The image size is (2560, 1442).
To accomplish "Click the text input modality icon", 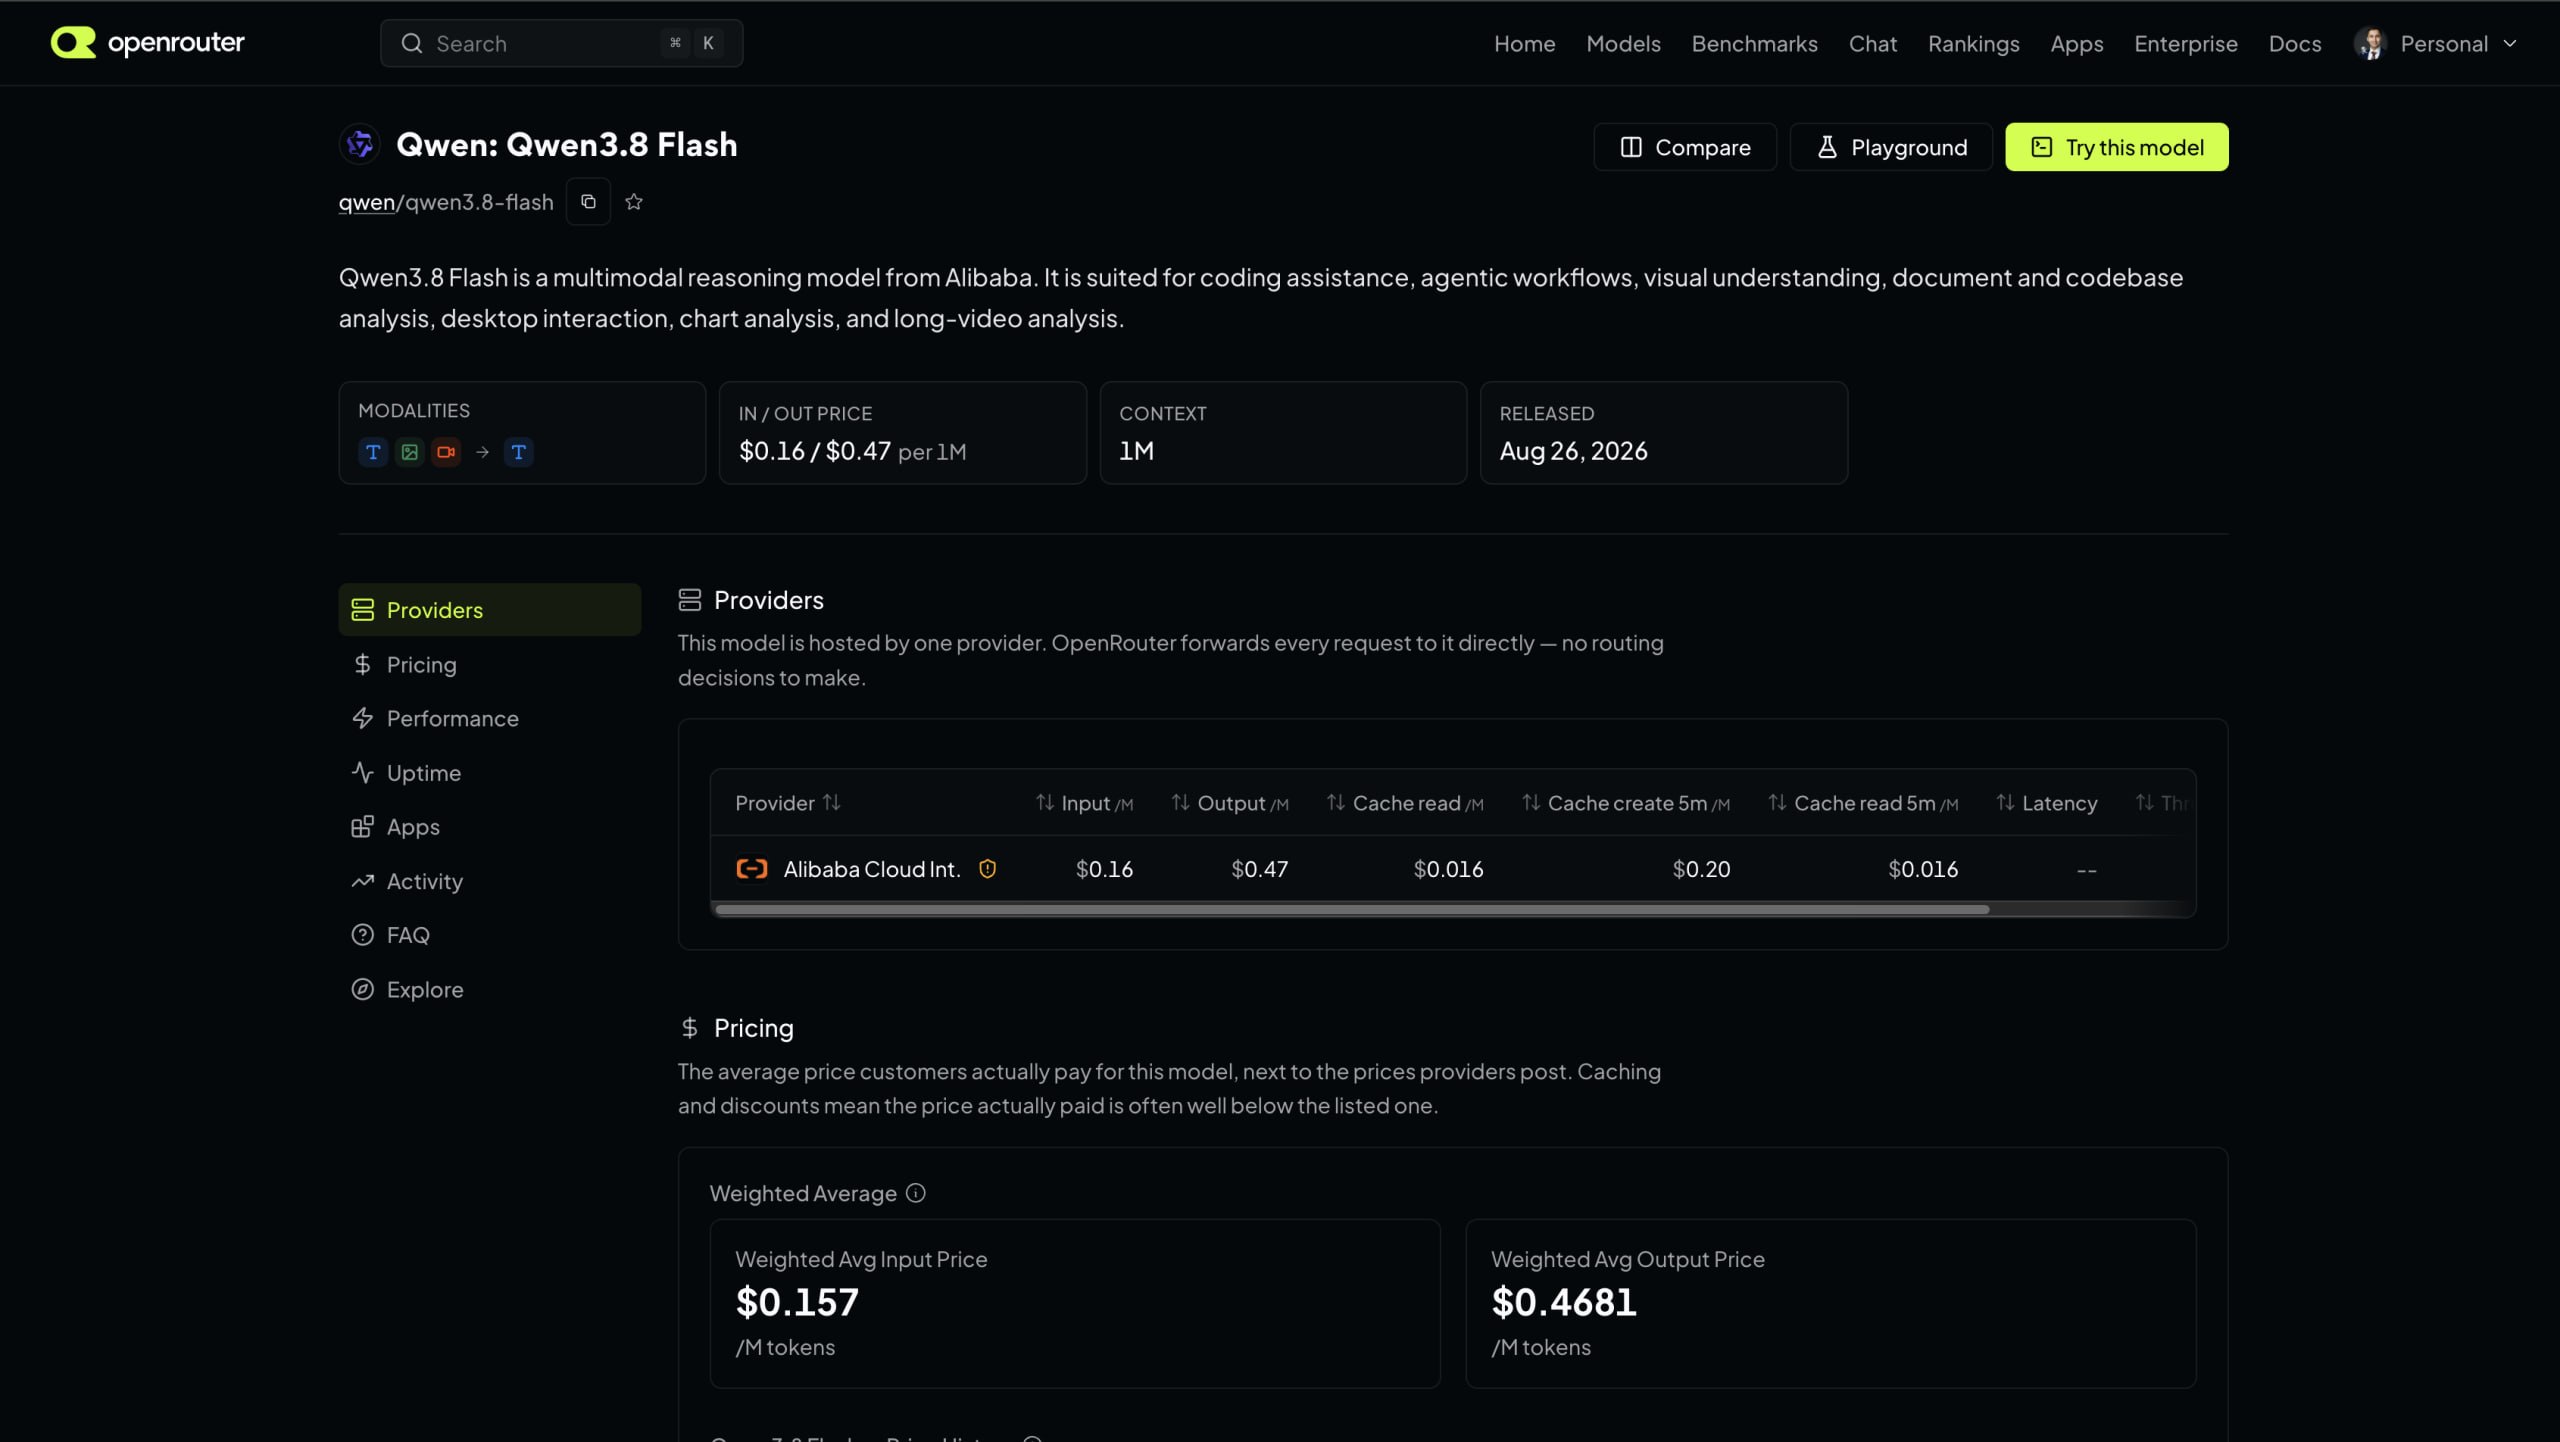I will tap(373, 452).
